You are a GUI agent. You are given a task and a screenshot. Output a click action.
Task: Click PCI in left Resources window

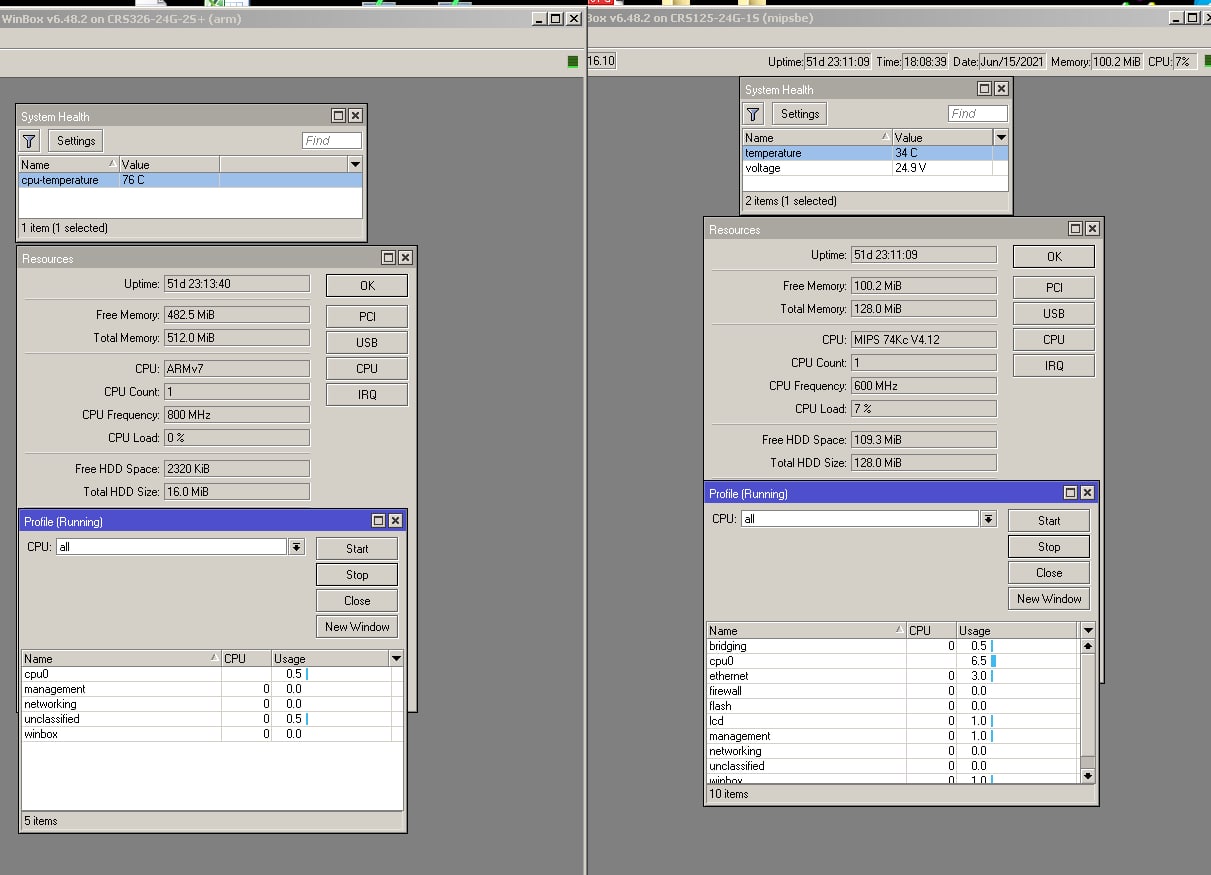(367, 316)
